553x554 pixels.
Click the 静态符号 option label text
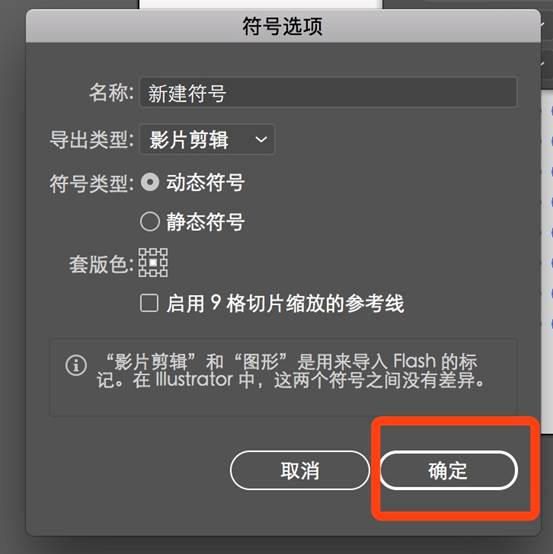(x=205, y=222)
